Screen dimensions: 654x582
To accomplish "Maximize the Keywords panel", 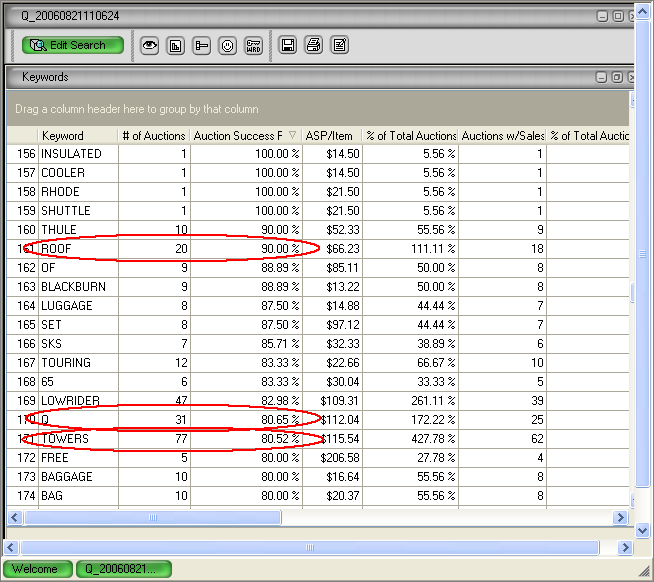I will coord(617,77).
